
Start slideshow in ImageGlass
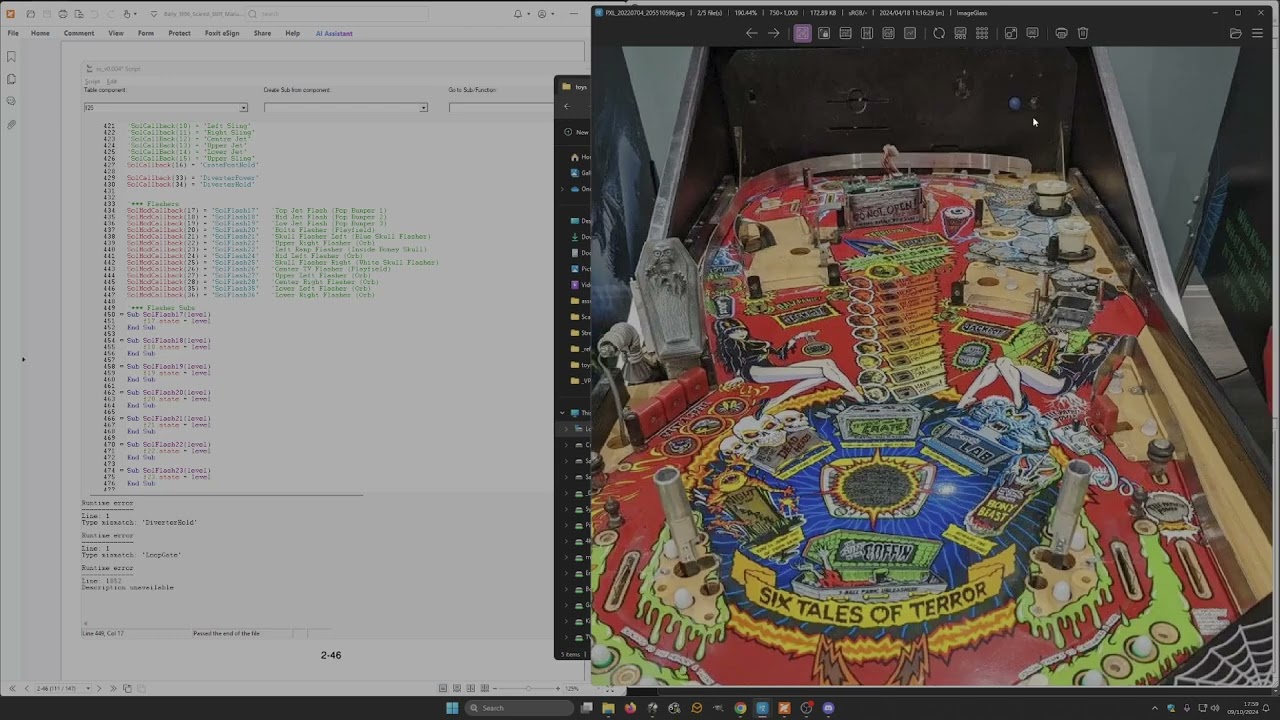[x=1032, y=33]
